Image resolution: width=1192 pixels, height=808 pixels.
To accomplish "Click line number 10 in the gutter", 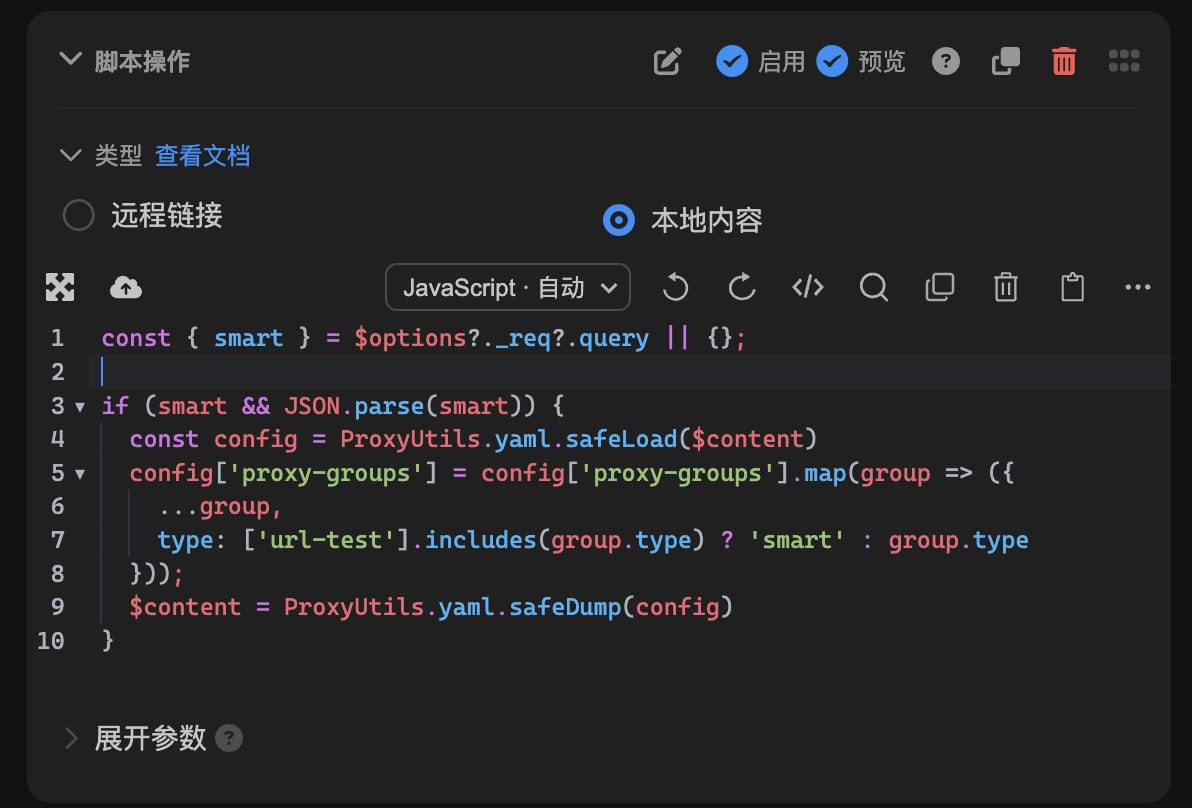I will pos(50,641).
